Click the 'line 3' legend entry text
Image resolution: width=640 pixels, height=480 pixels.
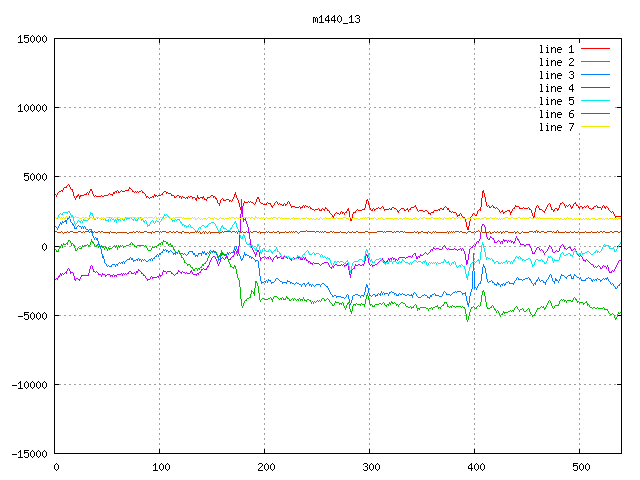coord(557,75)
